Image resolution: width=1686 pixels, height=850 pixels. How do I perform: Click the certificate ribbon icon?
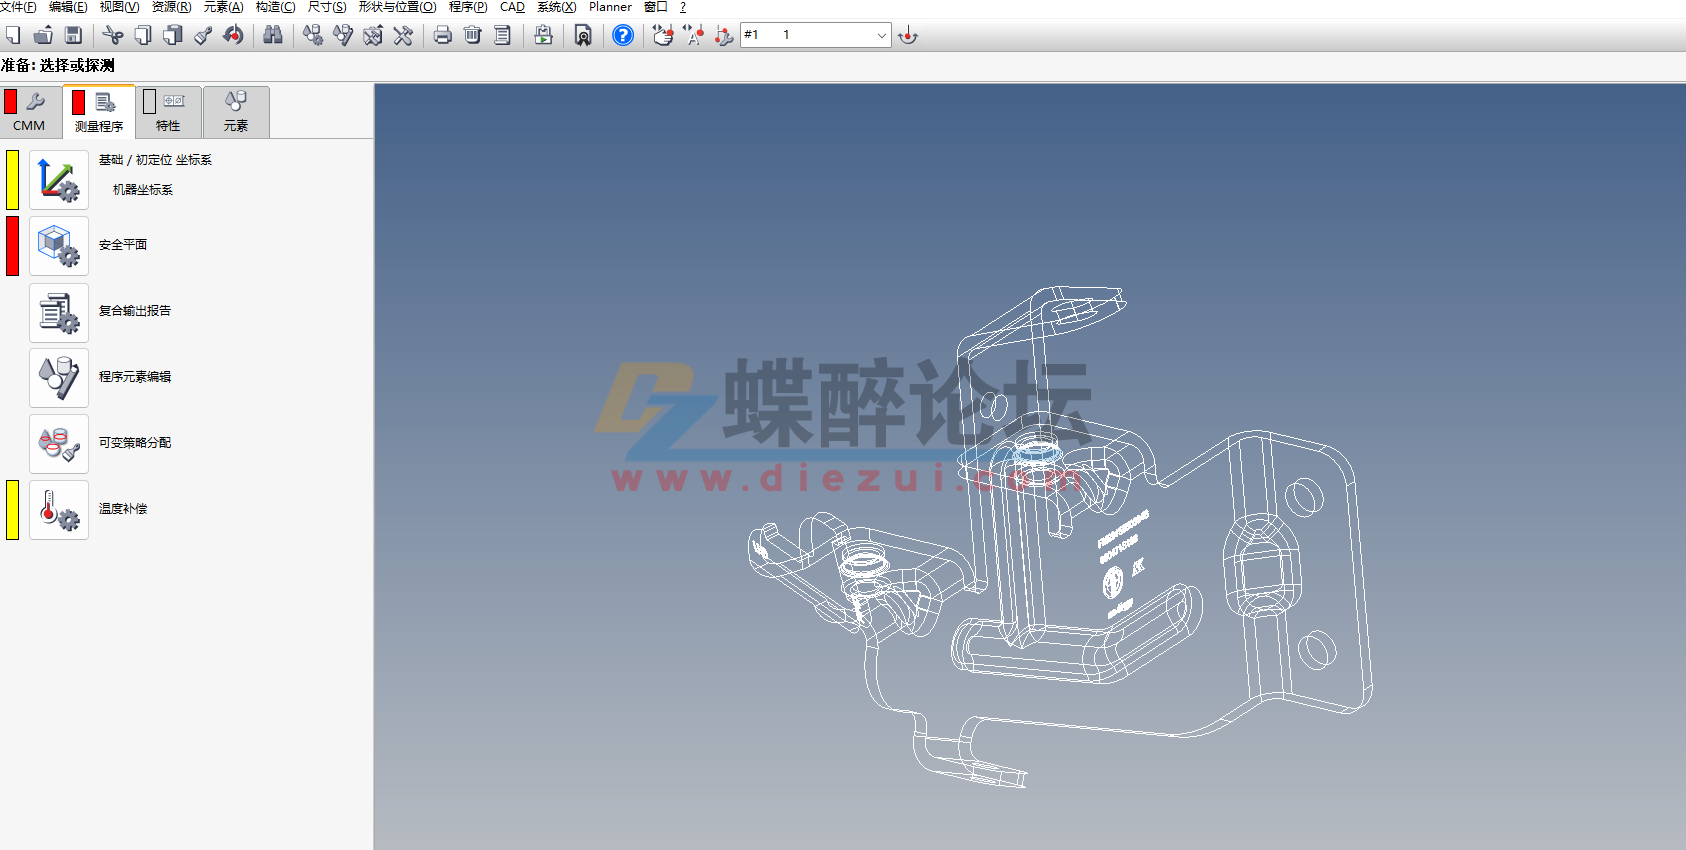click(x=583, y=36)
